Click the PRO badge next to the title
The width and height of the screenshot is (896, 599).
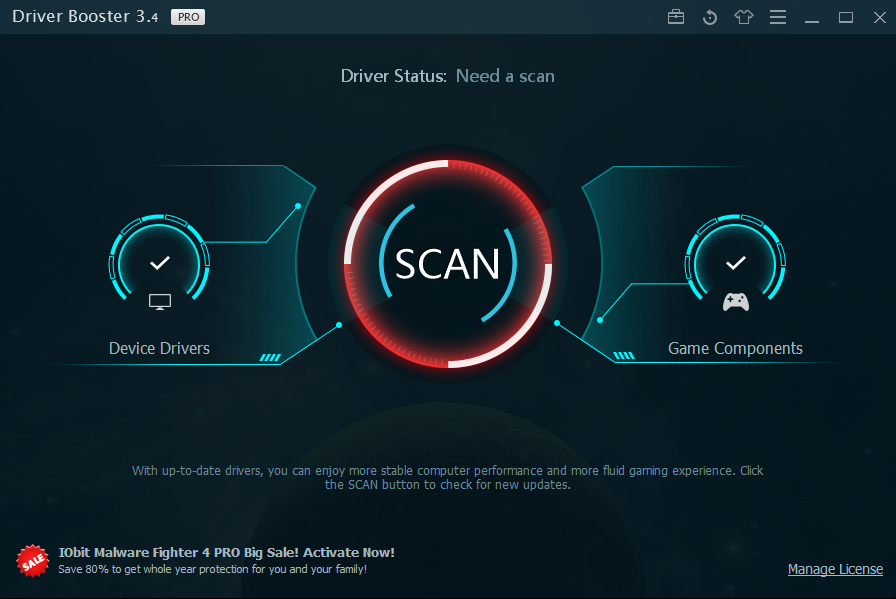pos(187,16)
